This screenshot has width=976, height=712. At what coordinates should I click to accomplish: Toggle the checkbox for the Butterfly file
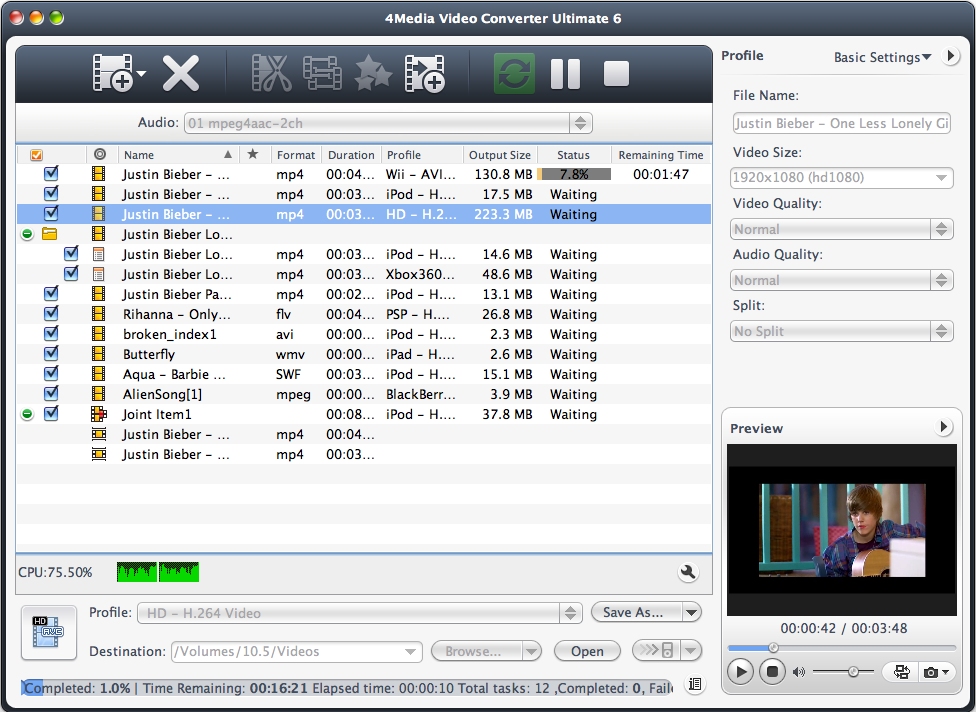click(x=51, y=354)
